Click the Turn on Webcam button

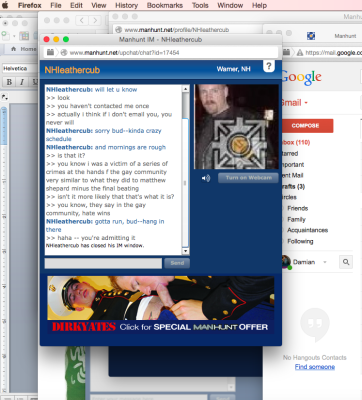(248, 178)
